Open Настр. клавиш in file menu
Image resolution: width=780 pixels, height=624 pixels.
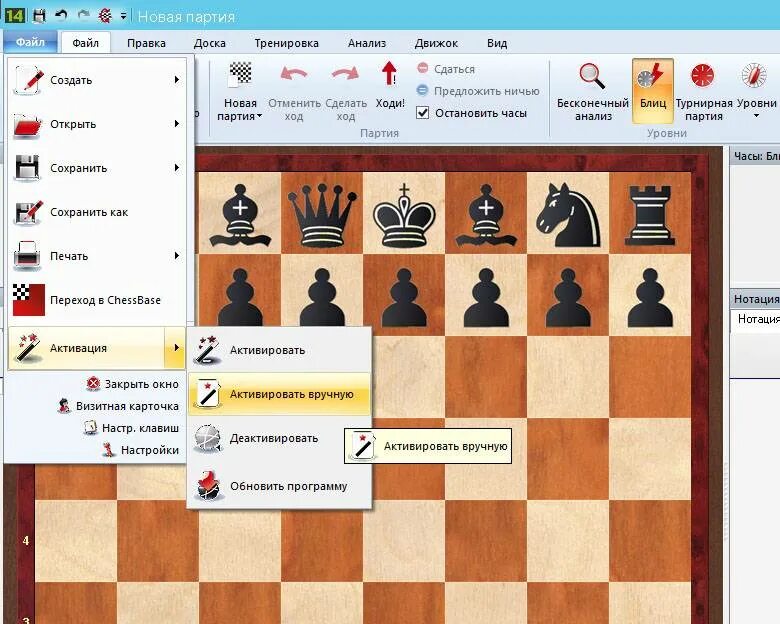tap(131, 427)
